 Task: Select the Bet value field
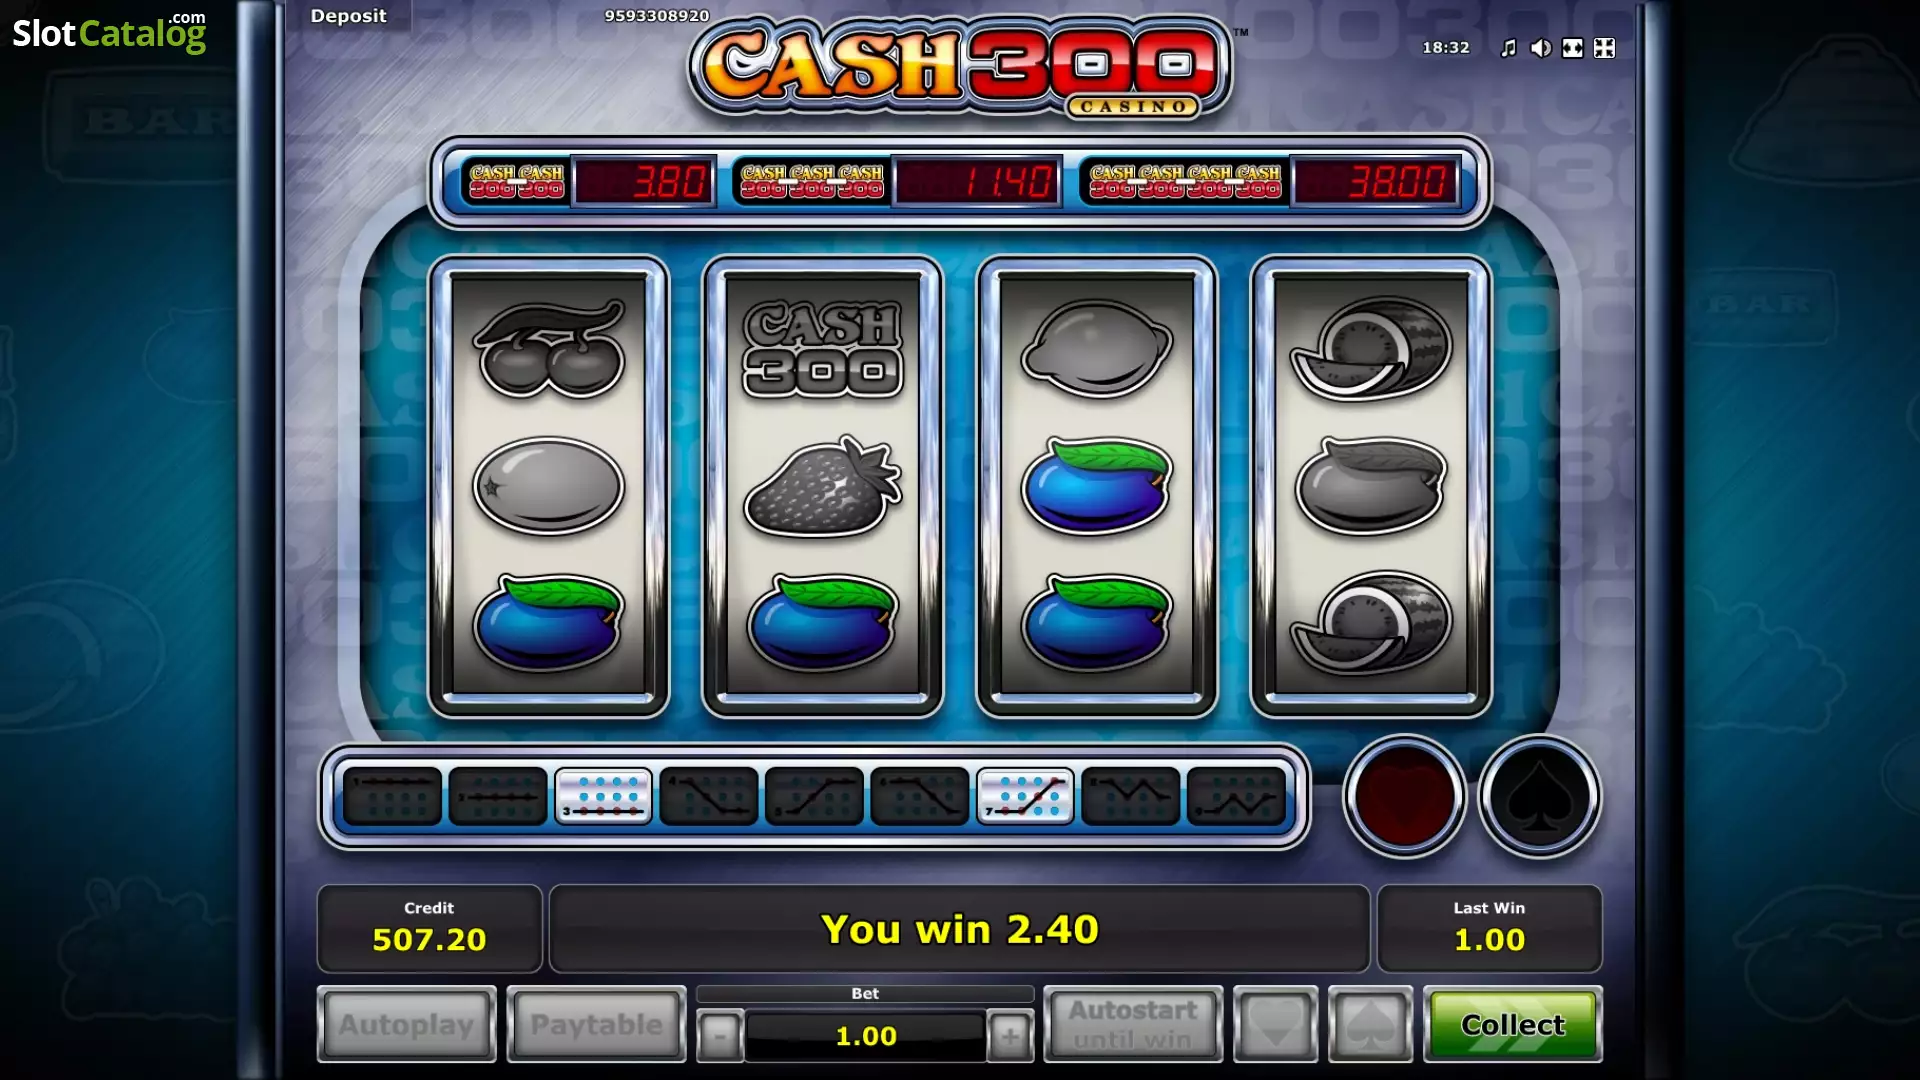(x=865, y=1036)
